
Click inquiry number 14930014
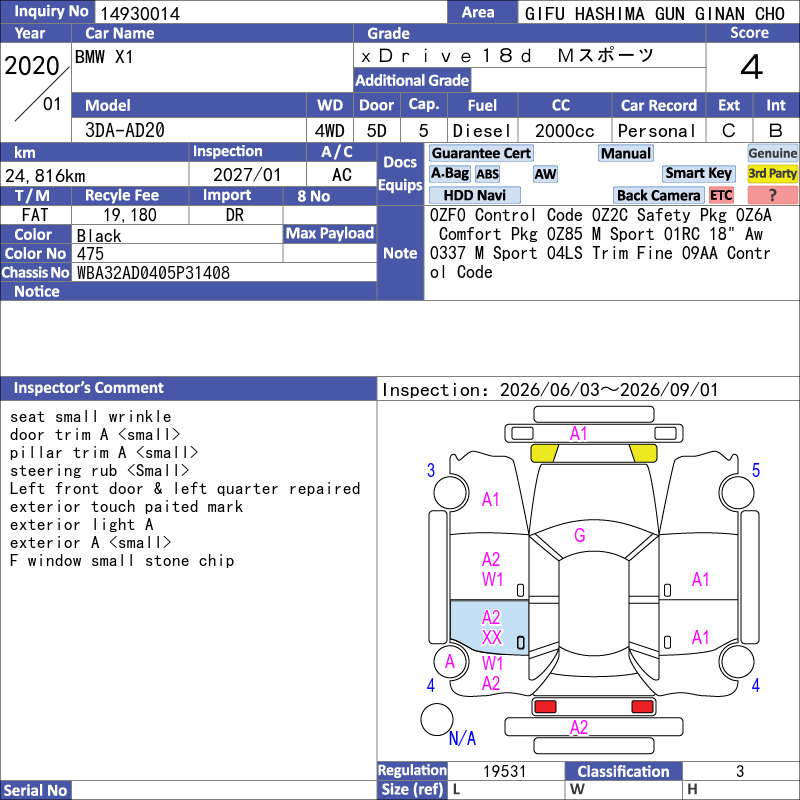[140, 14]
